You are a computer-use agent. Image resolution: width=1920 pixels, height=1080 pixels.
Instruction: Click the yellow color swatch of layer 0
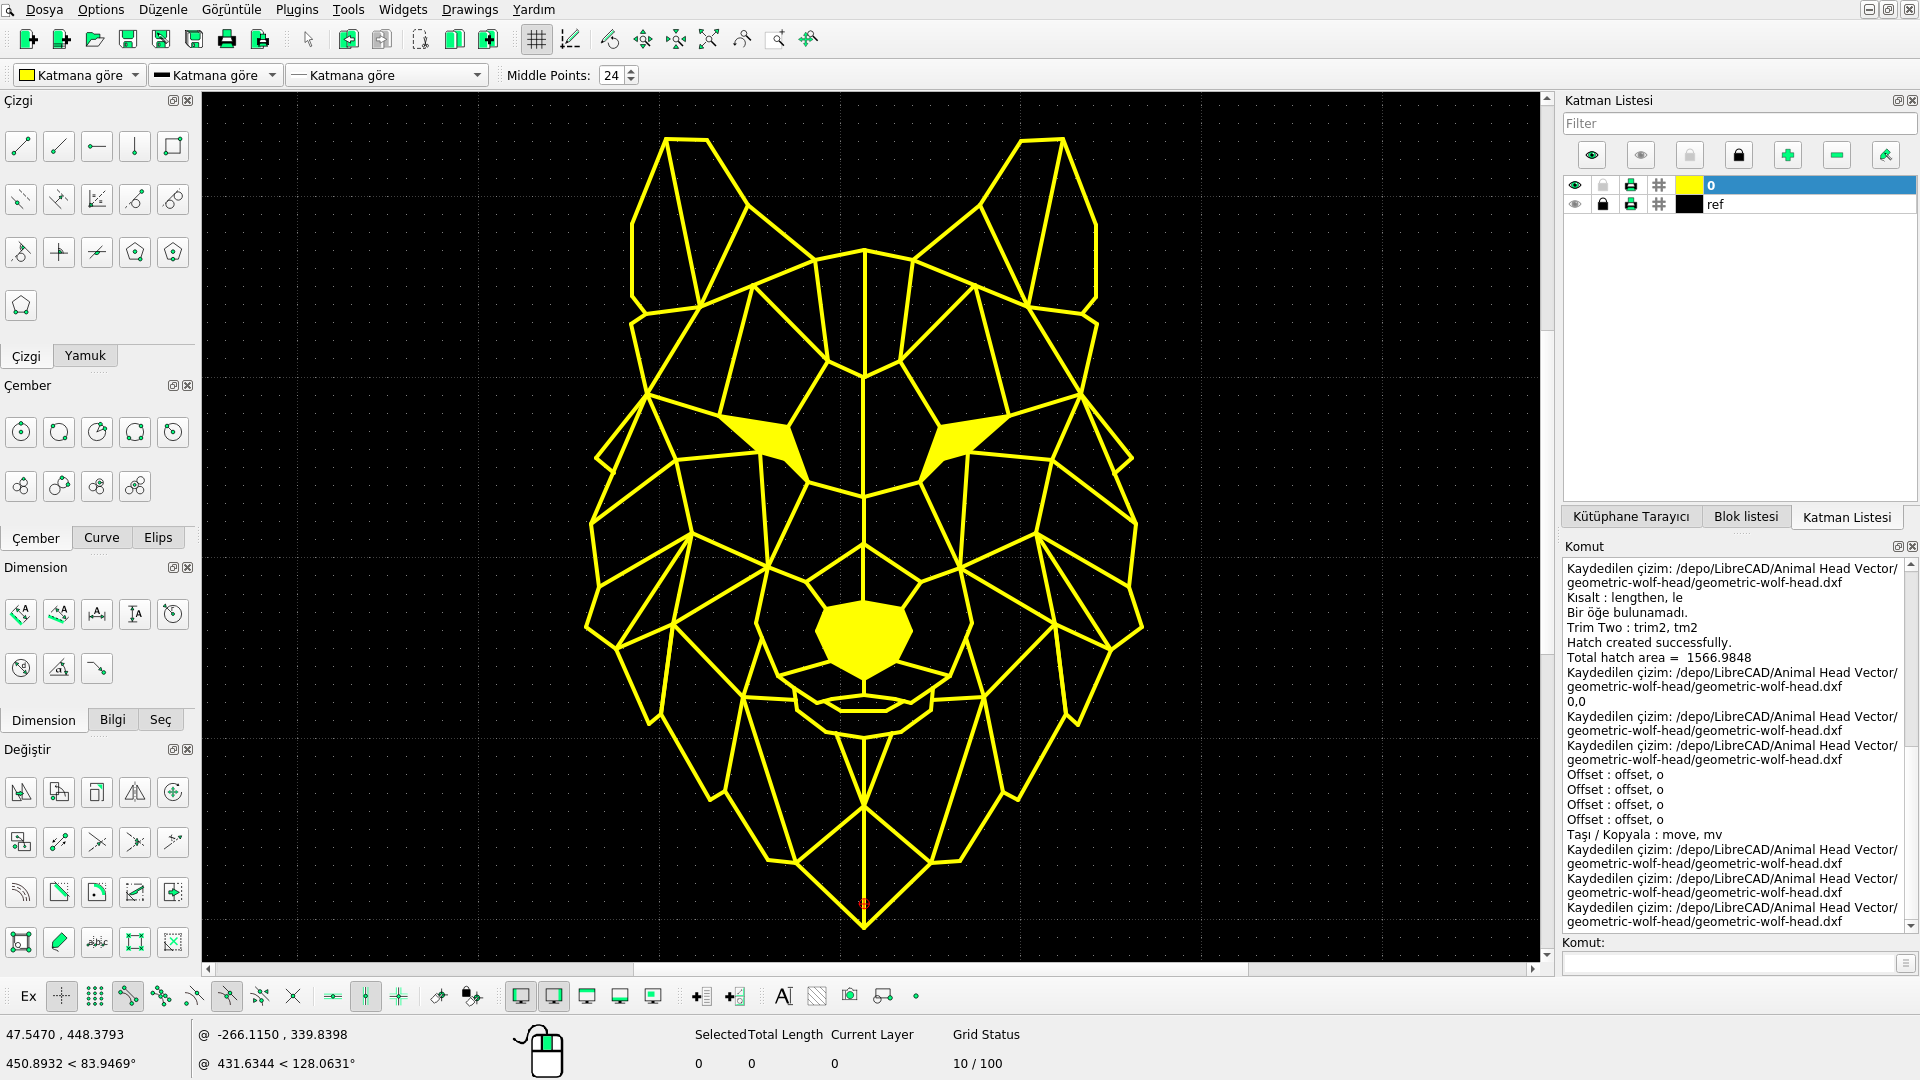[1688, 185]
